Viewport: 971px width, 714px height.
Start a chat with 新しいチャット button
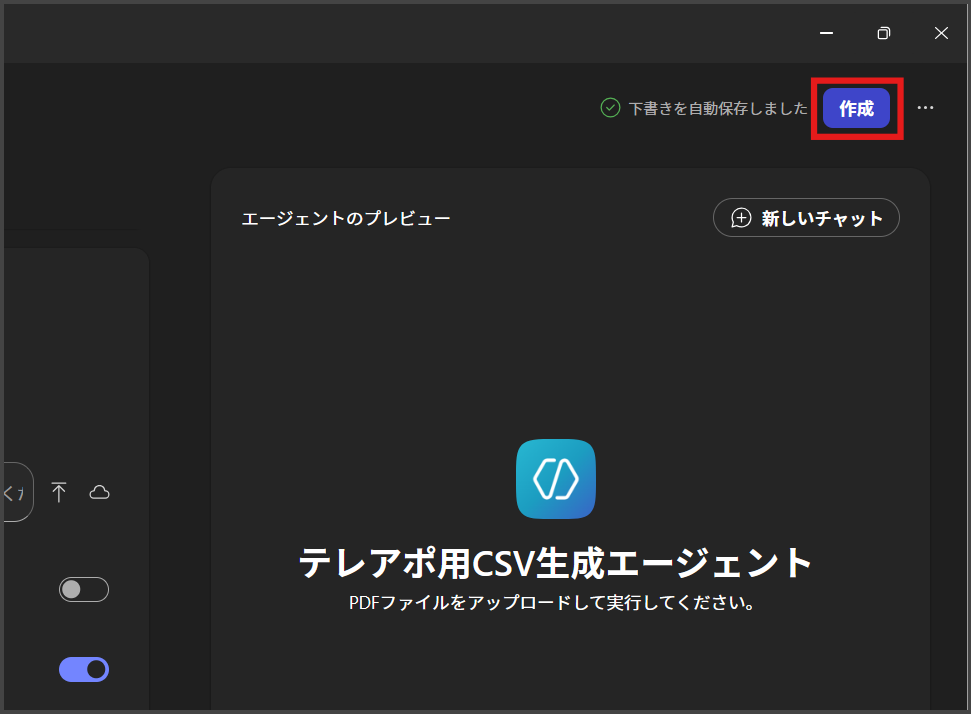click(x=806, y=218)
